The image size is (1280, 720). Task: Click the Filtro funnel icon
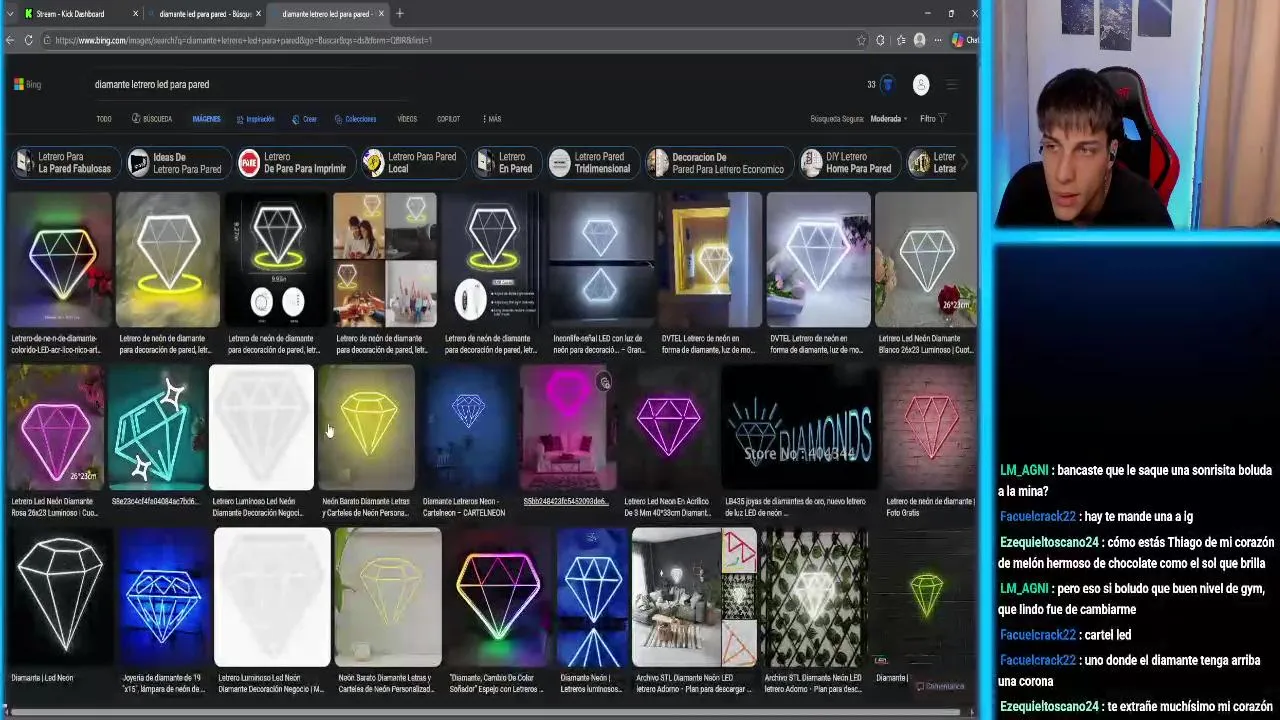pos(942,119)
